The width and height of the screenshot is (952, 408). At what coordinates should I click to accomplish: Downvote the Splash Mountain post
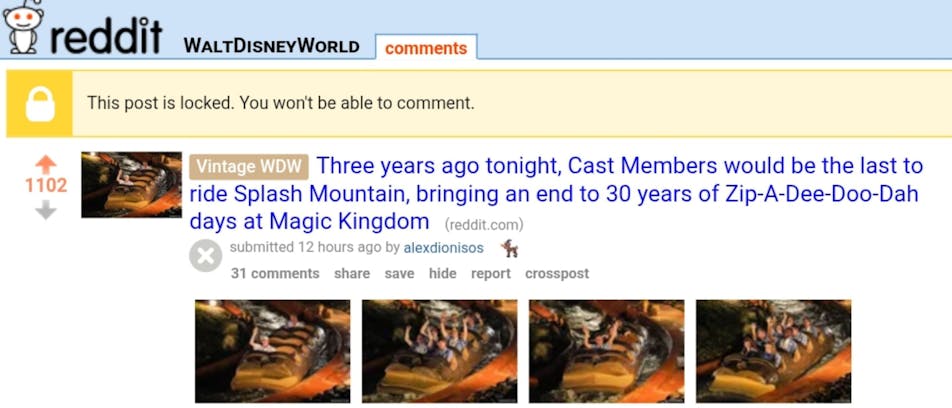46,210
